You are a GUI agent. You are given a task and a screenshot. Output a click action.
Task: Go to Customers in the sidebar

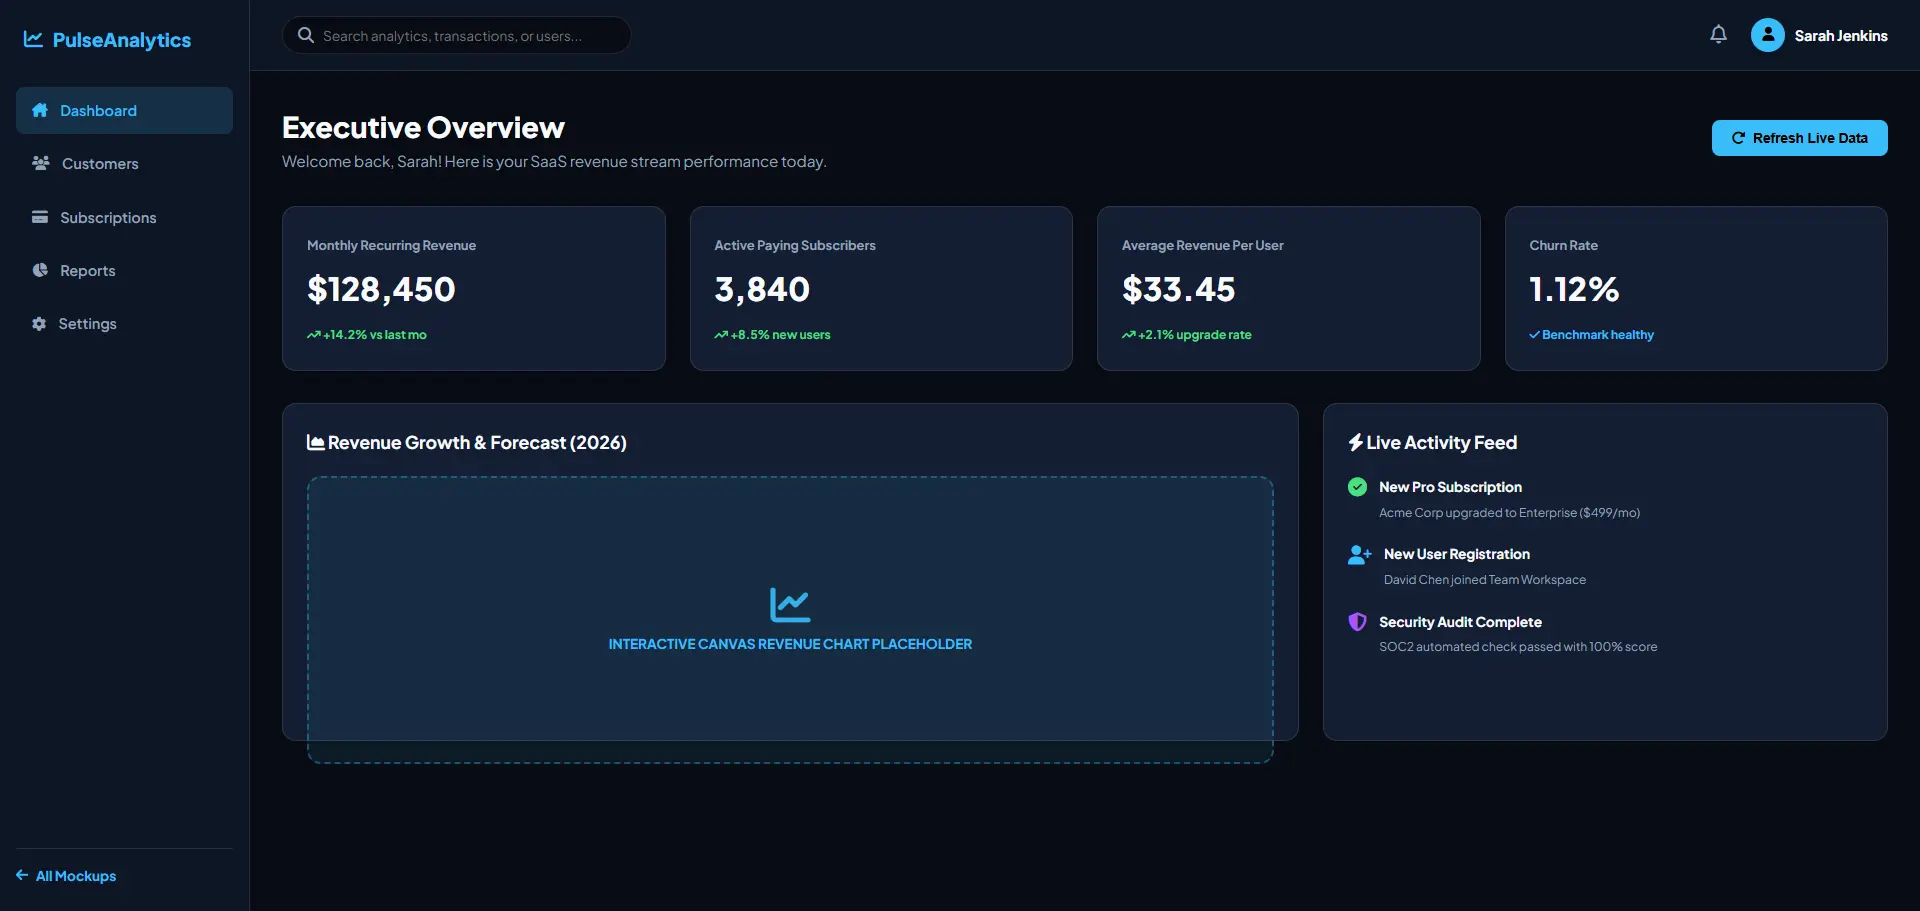click(x=124, y=163)
